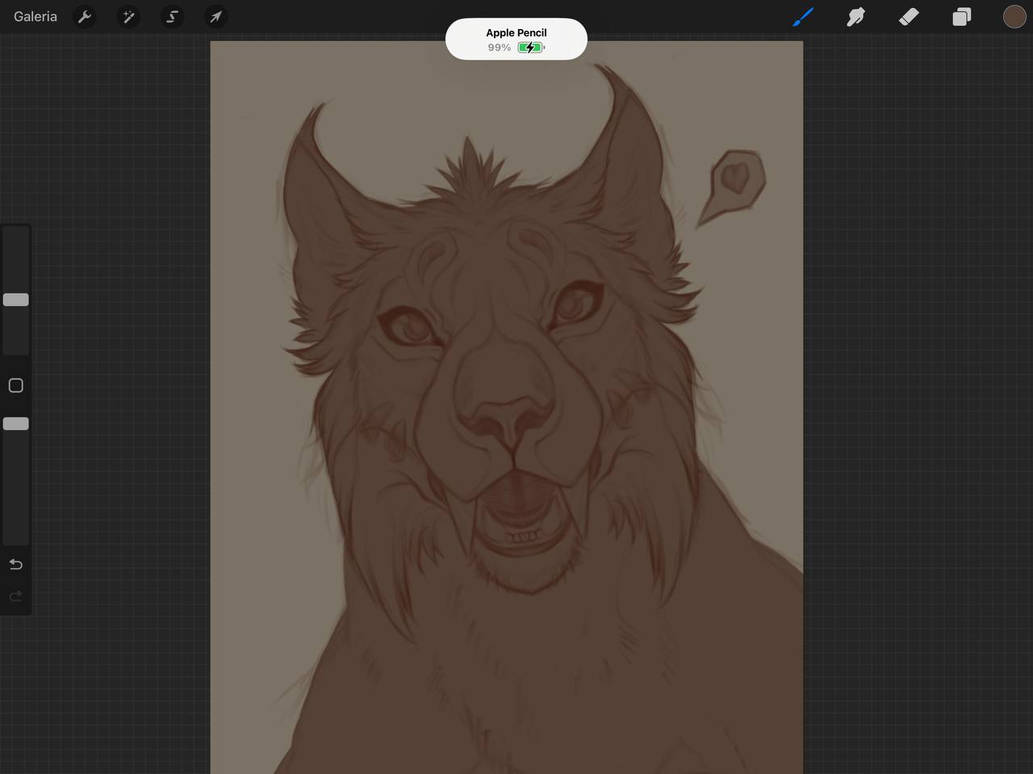Redo the last undone stroke
The height and width of the screenshot is (774, 1033).
click(16, 596)
